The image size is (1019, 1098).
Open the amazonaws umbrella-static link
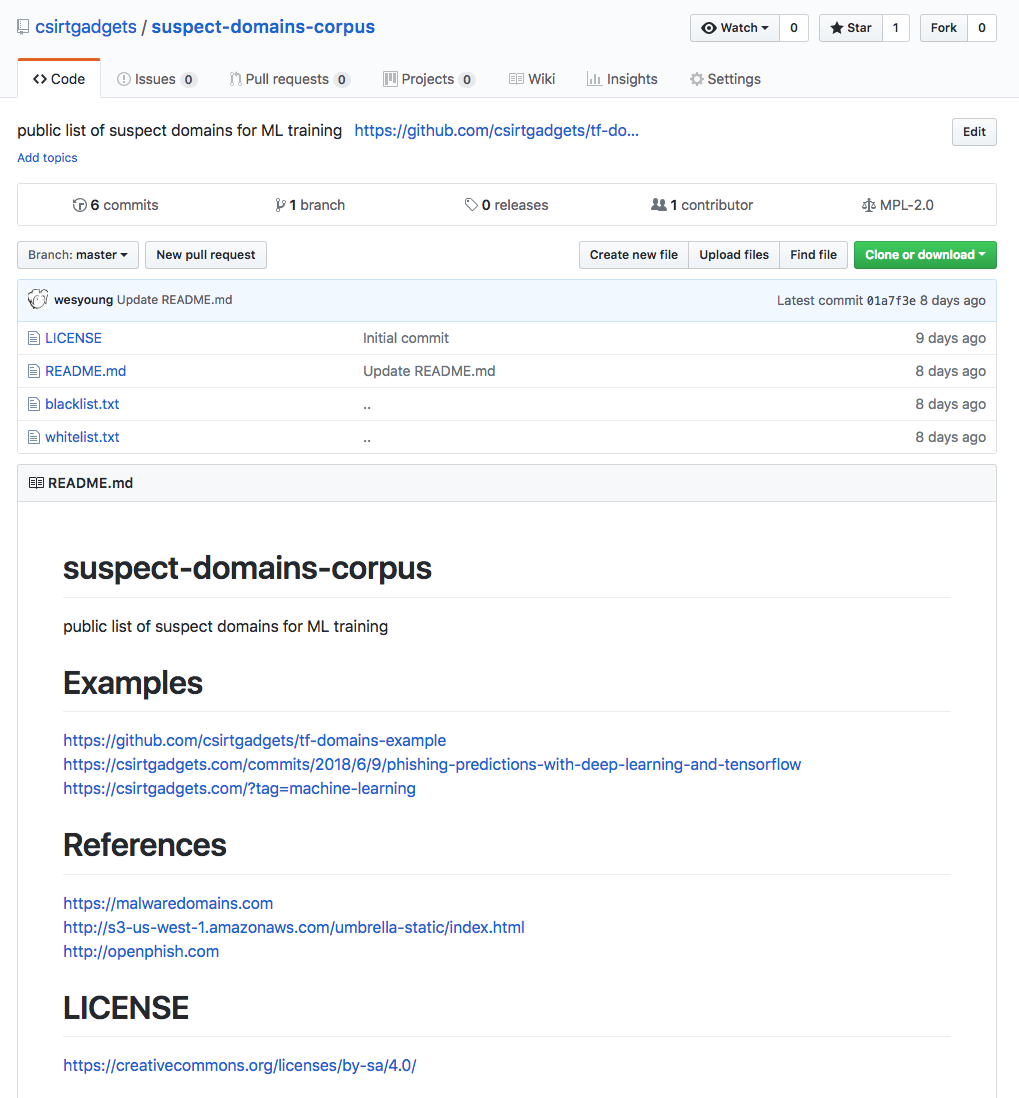[293, 927]
